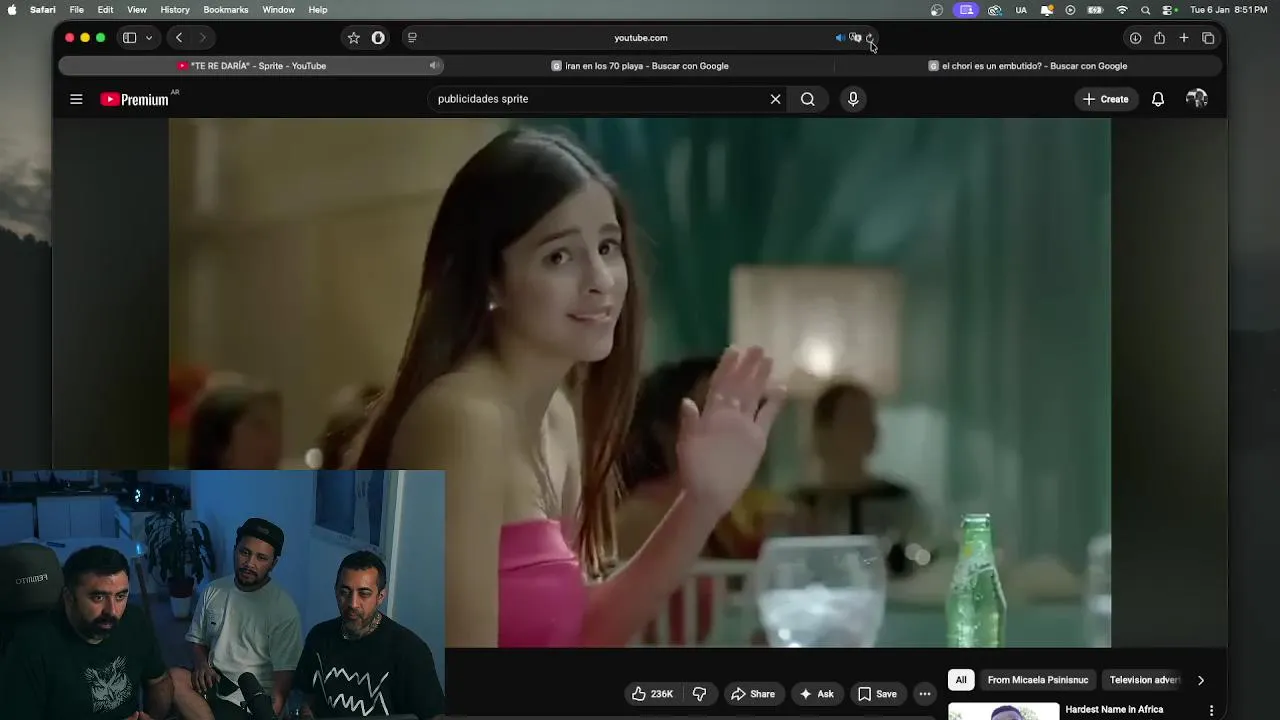Open the Bookmarks menu
This screenshot has height=720, width=1280.
(x=226, y=10)
